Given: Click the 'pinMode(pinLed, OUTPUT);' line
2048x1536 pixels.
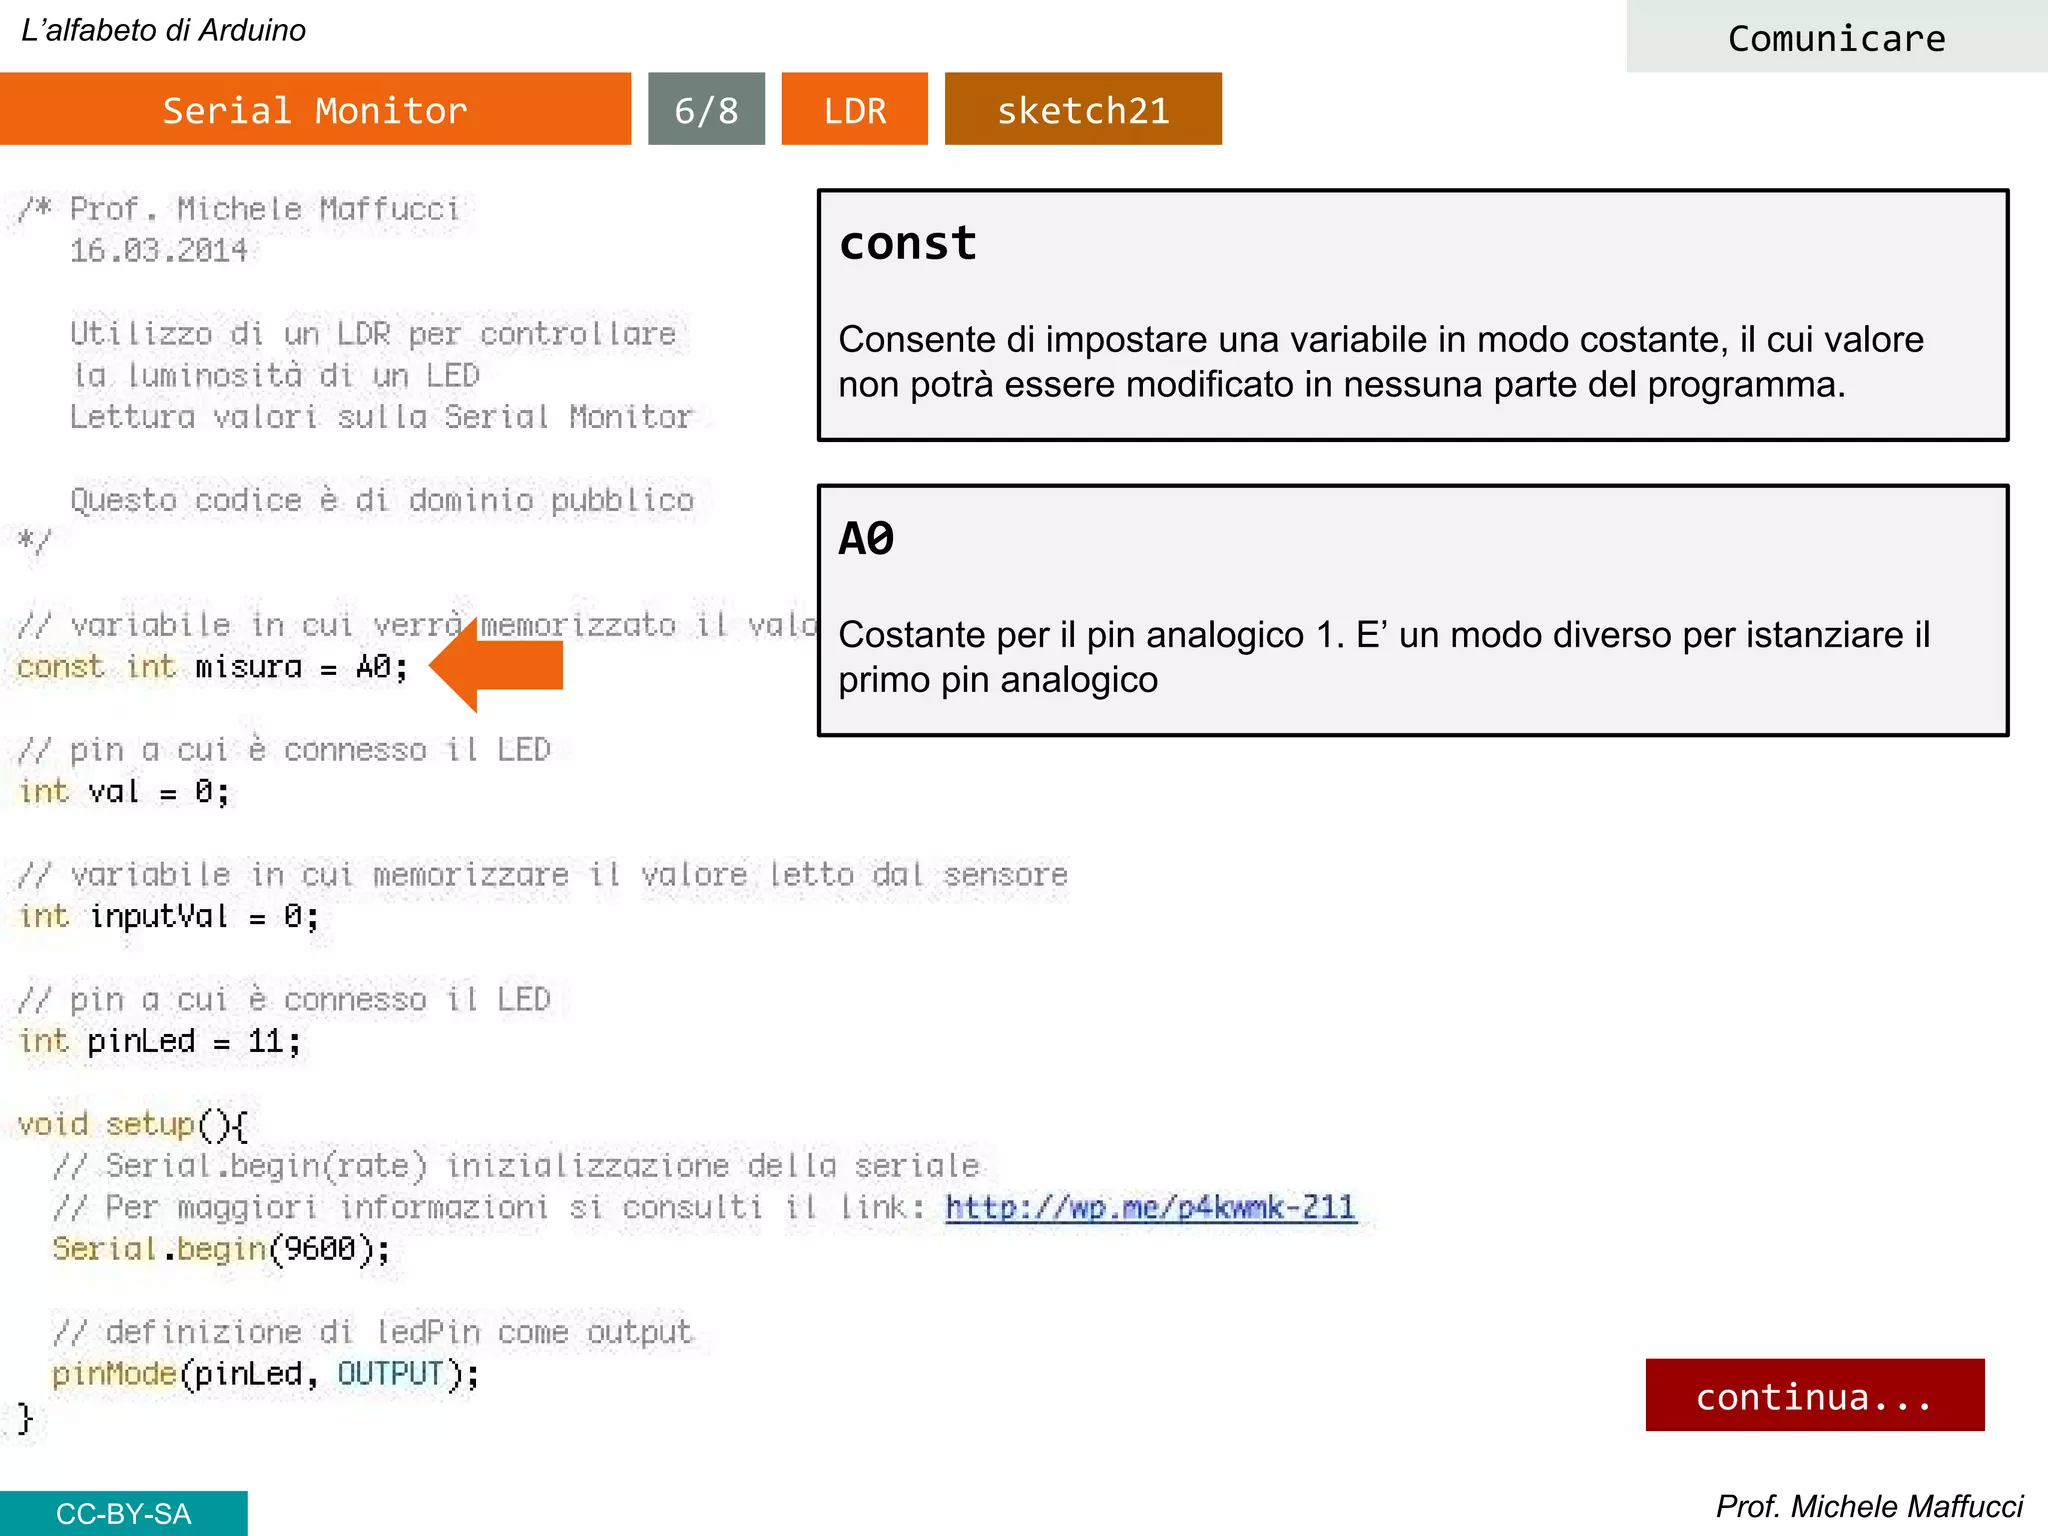Looking at the screenshot, I should point(265,1375).
